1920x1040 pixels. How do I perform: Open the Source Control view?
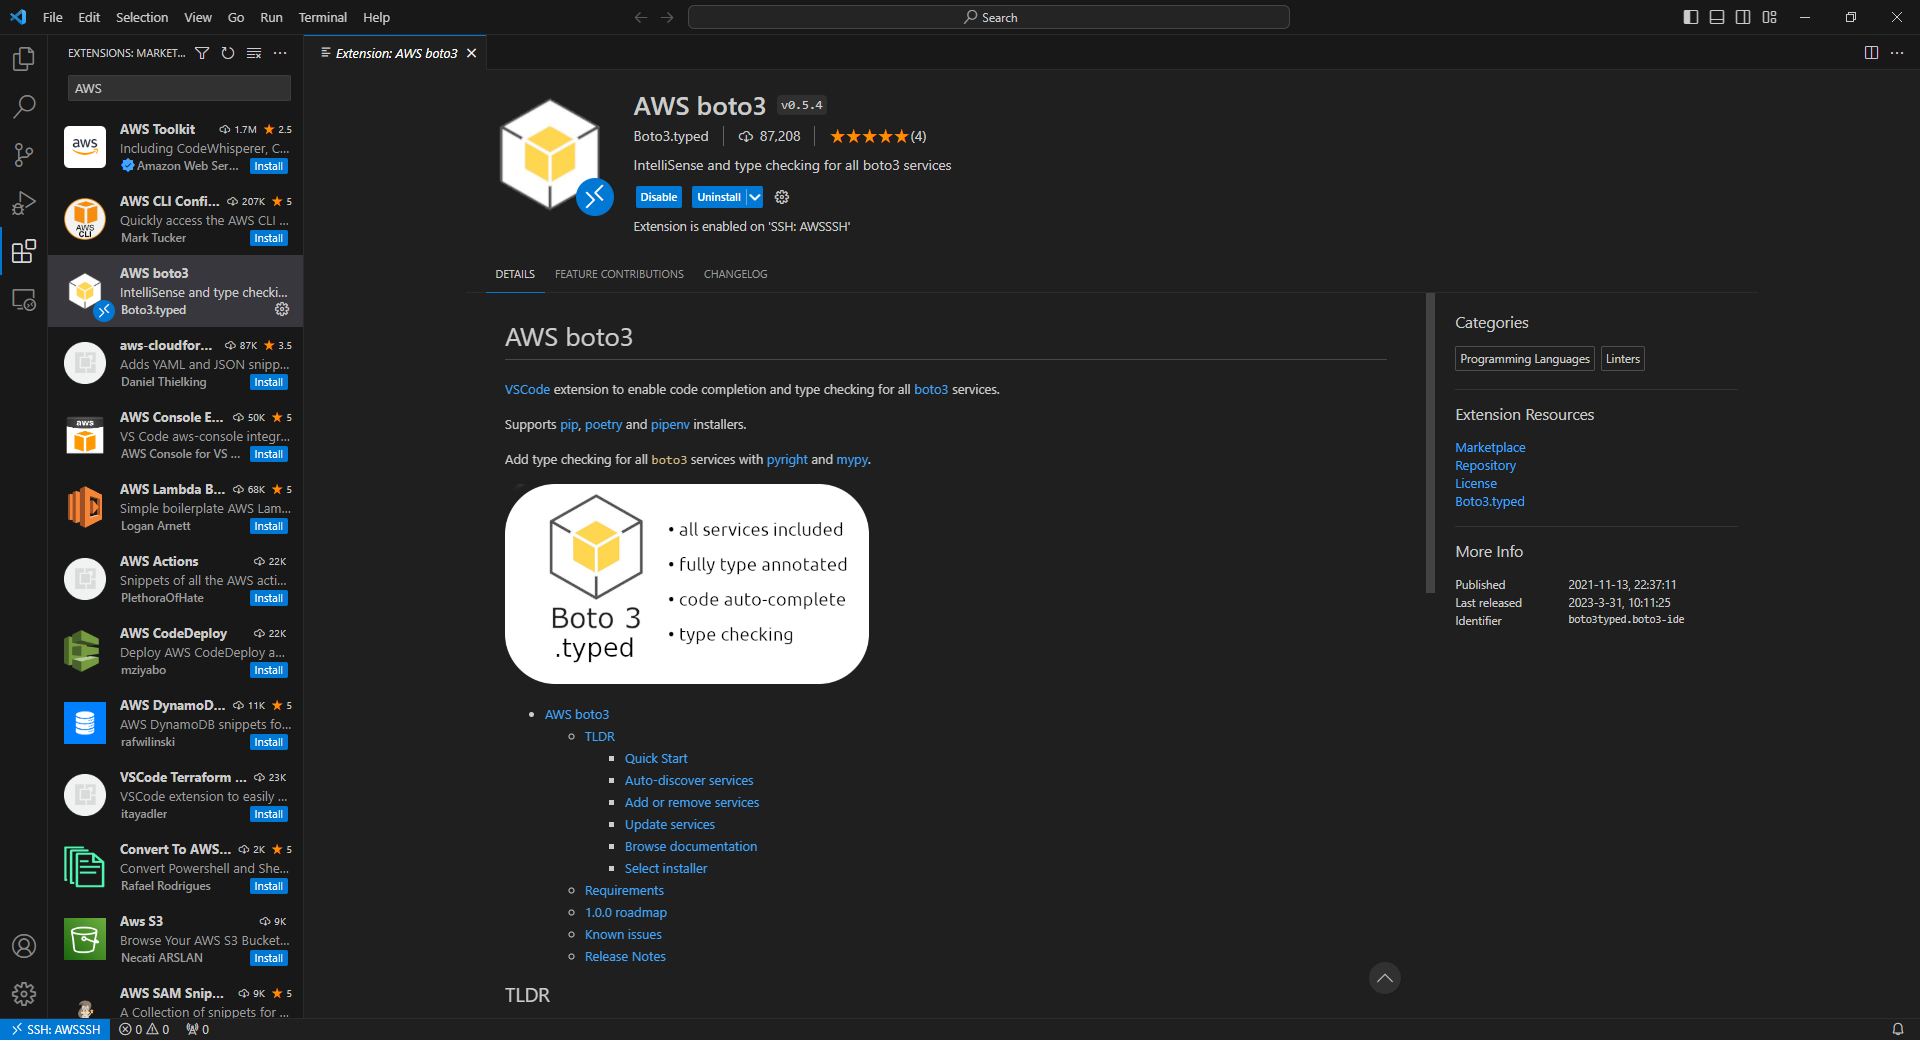24,155
